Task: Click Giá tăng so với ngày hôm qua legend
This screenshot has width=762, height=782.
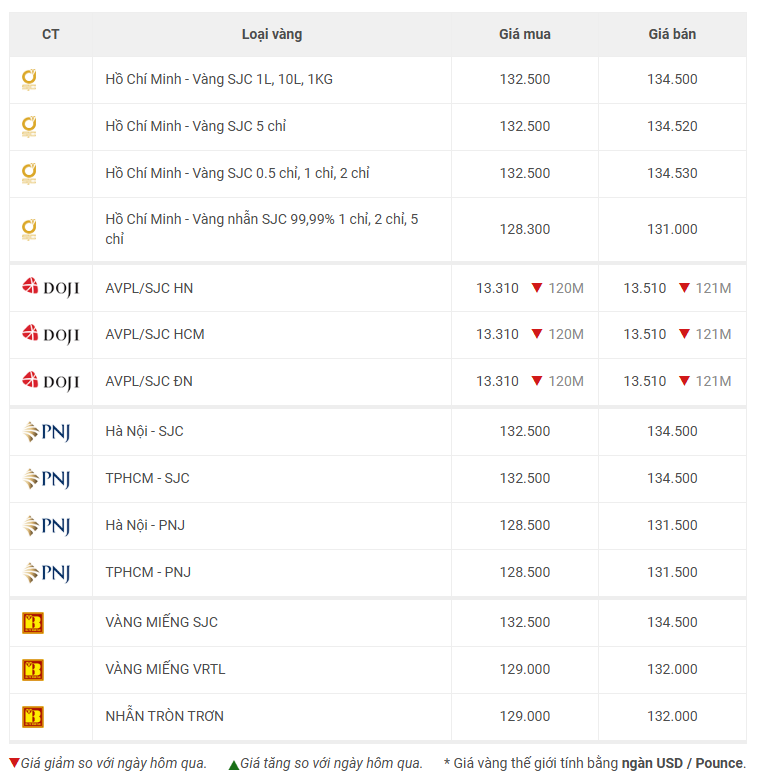Action: tap(331, 763)
